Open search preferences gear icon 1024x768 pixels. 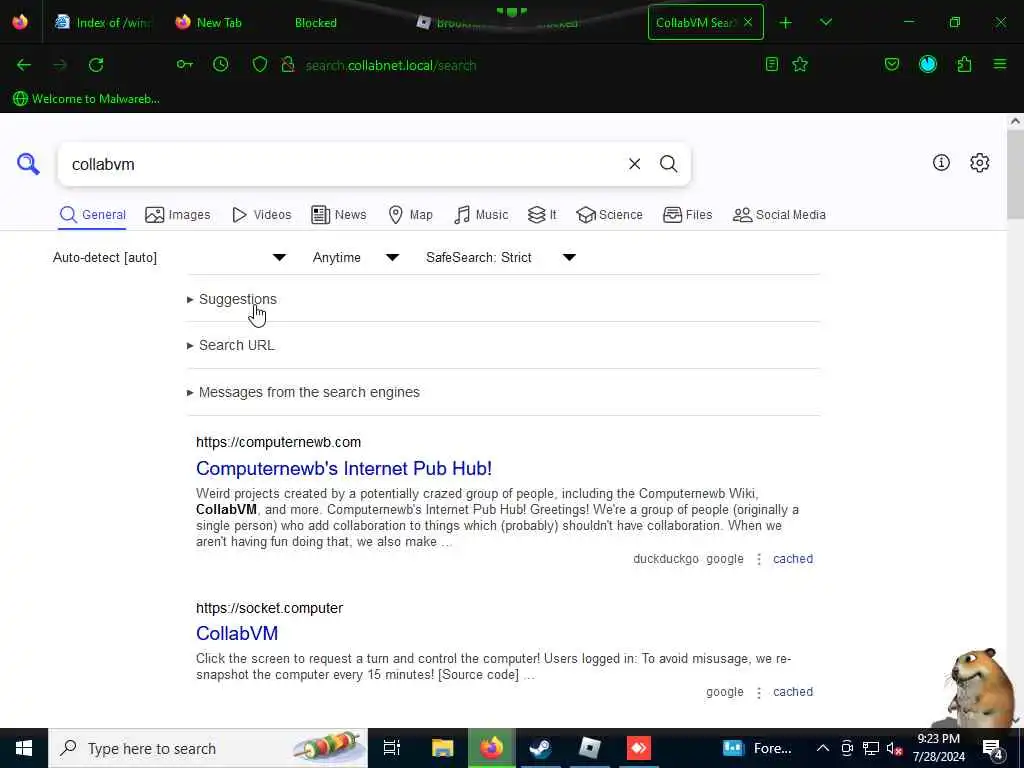[980, 163]
